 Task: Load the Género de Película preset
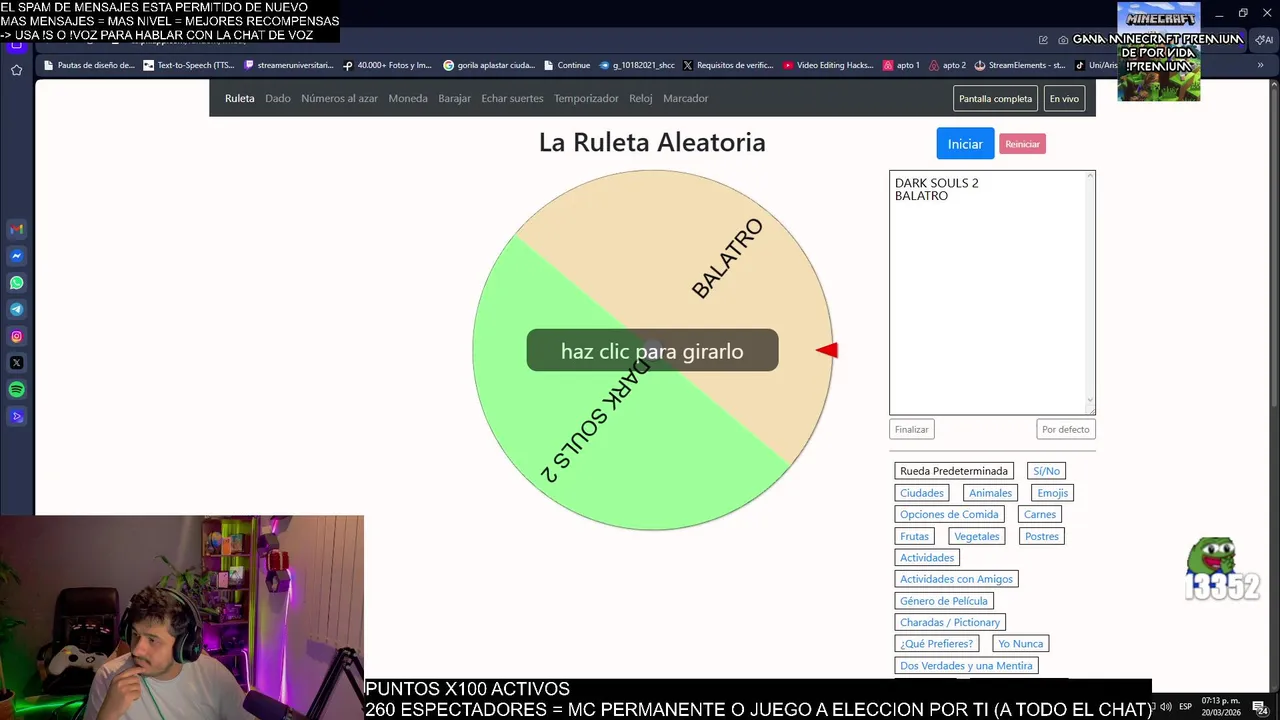tap(944, 601)
